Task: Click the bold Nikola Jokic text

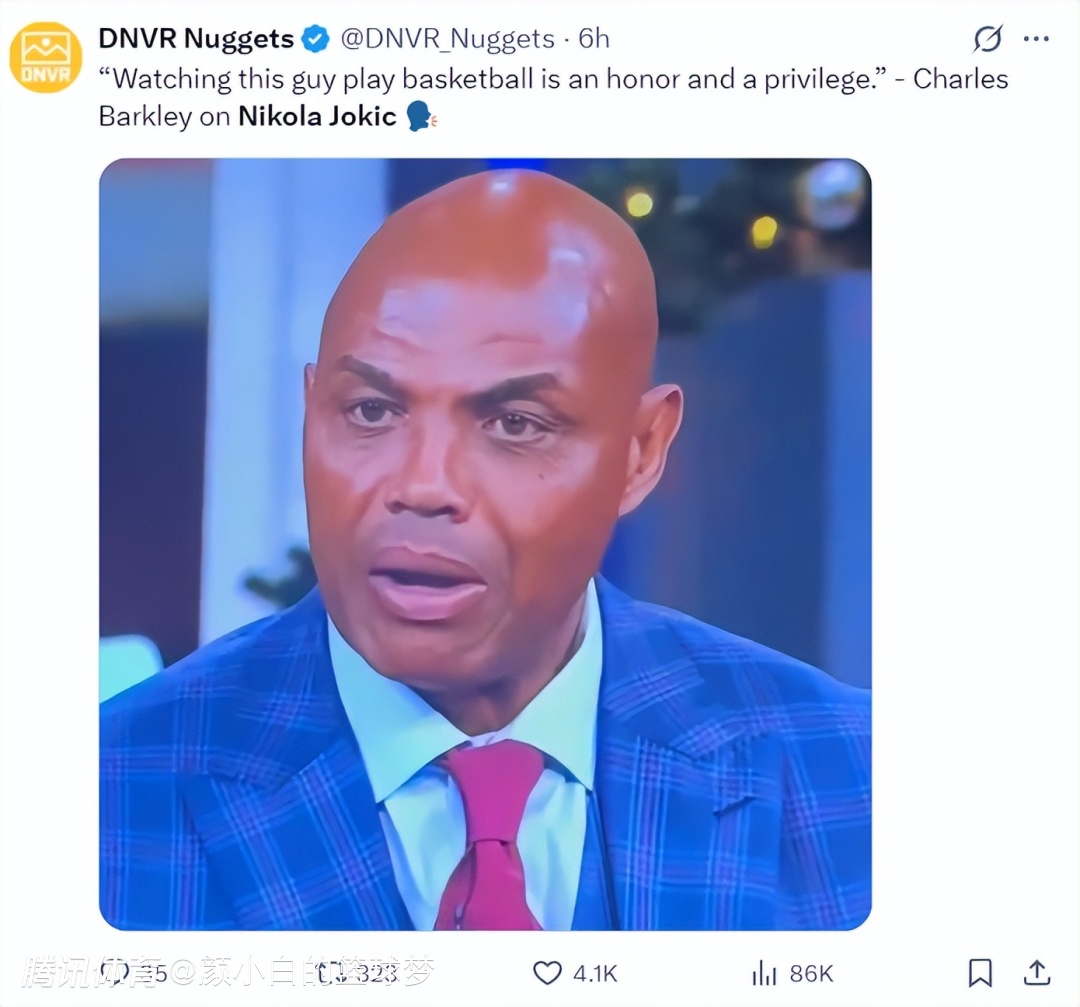Action: pyautogui.click(x=317, y=116)
